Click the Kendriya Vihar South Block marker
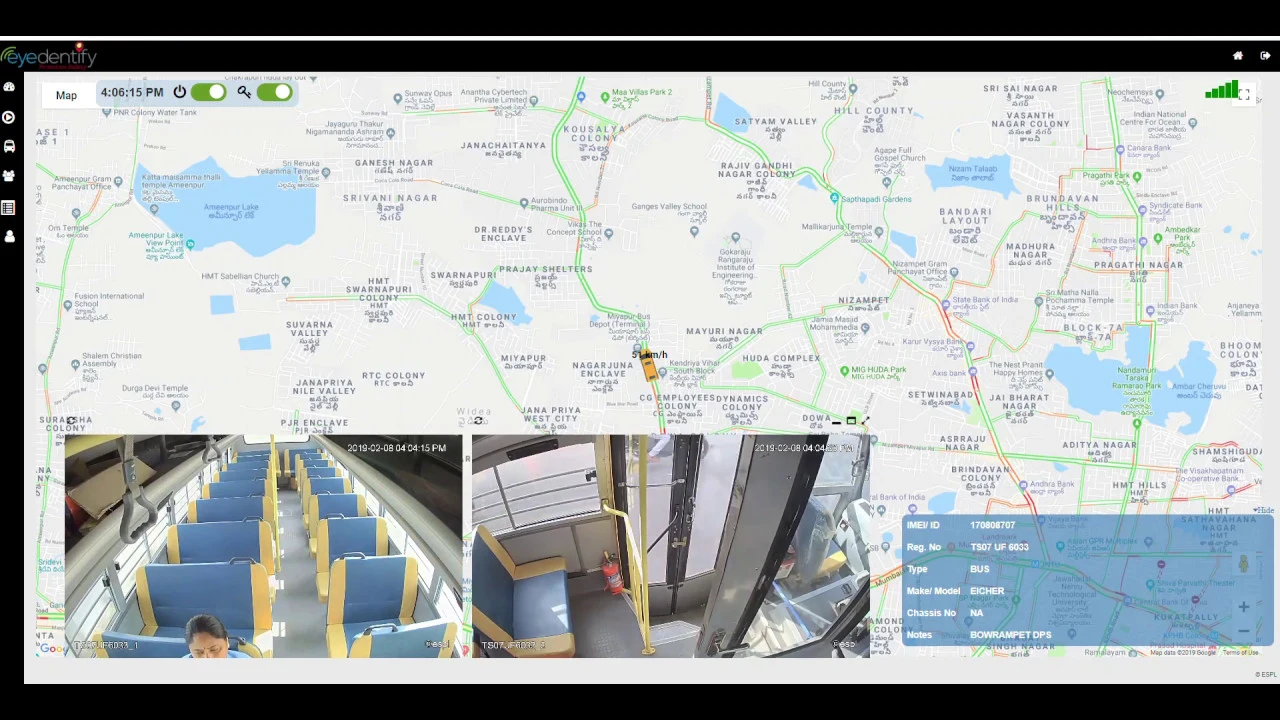Viewport: 1280px width, 720px height. tap(662, 373)
